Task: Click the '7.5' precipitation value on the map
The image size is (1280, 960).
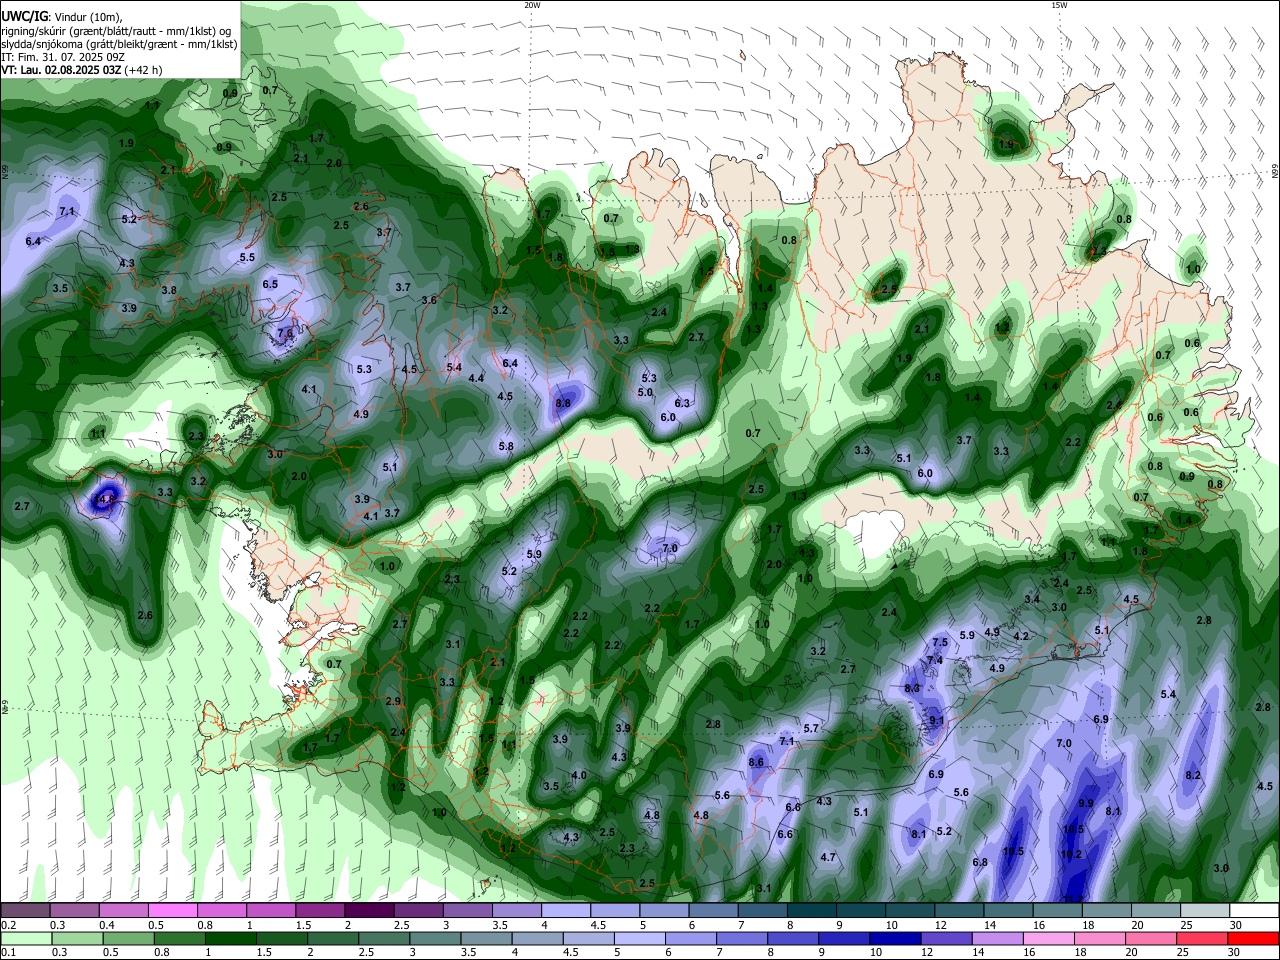Action: 940,643
